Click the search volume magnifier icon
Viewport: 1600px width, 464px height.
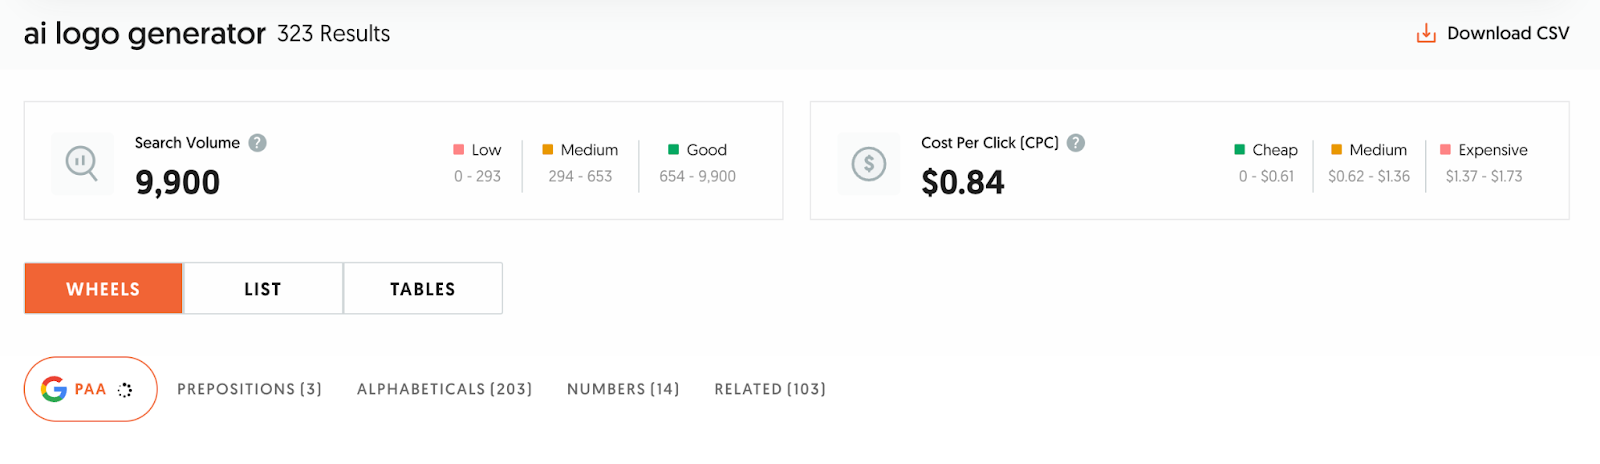[81, 162]
